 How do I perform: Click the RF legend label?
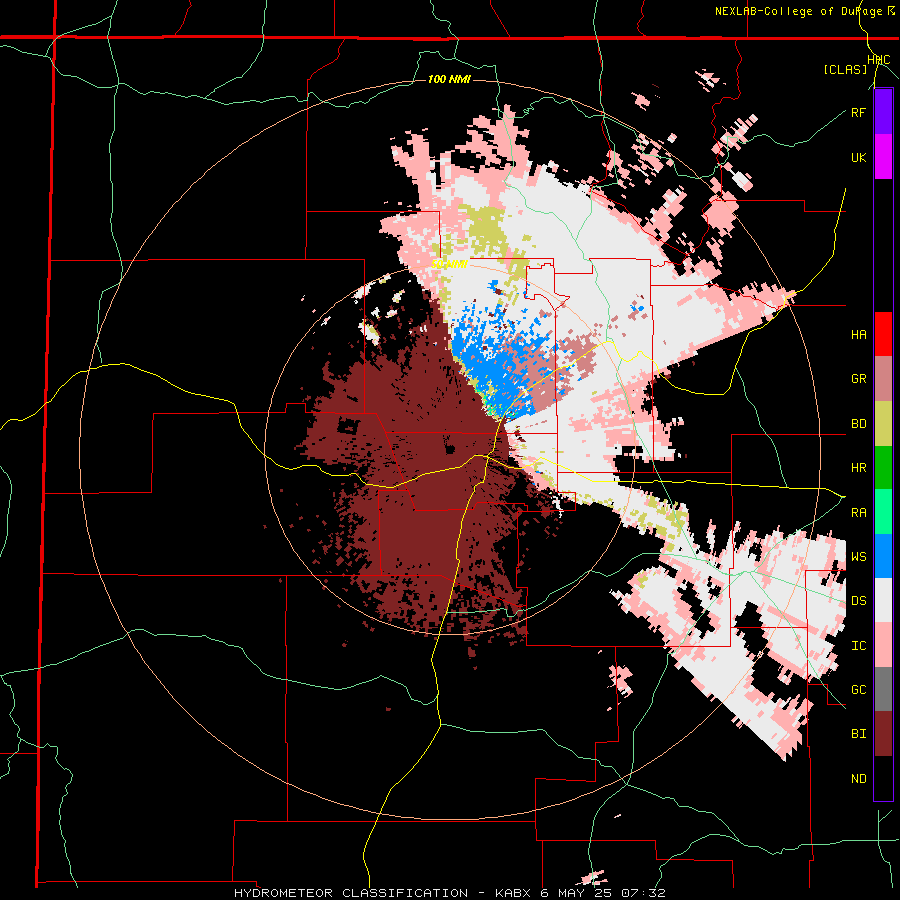[x=858, y=112]
